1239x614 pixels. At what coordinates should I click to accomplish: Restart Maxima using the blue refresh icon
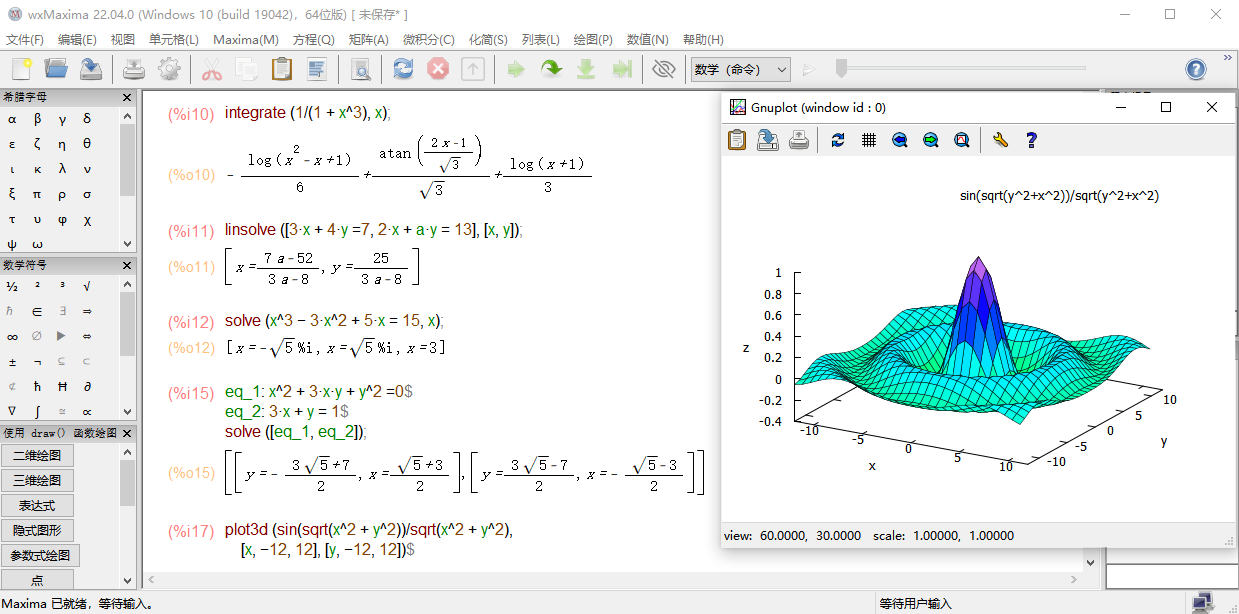(403, 69)
